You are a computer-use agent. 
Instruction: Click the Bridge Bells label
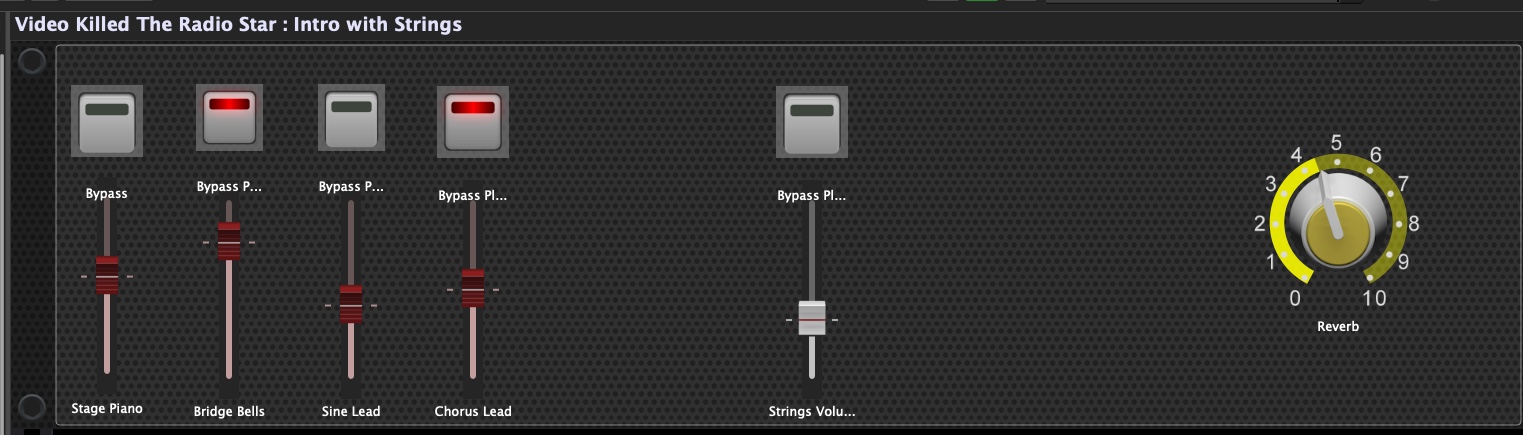(x=229, y=411)
